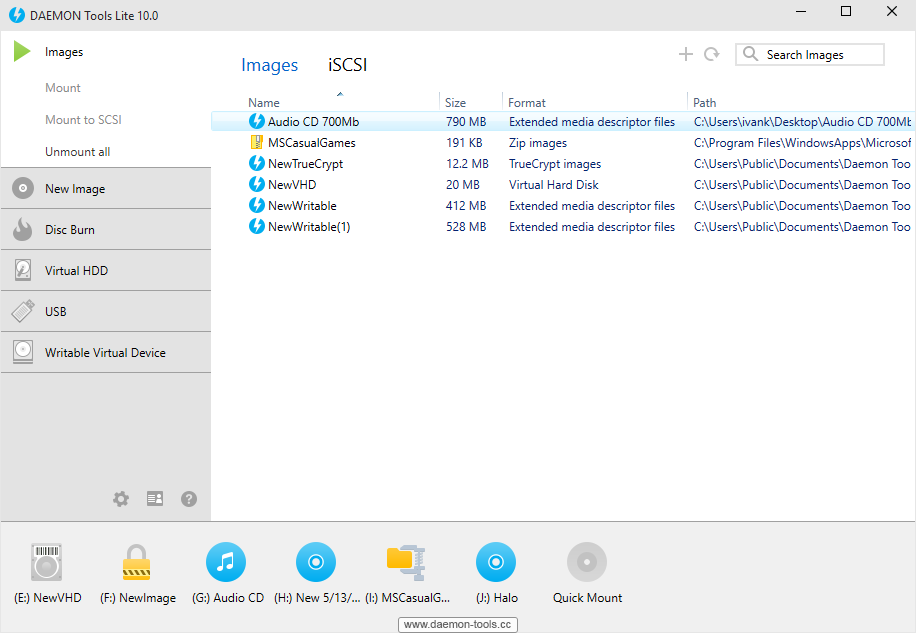This screenshot has height=633, width=916.
Task: Click Unmount all in sidebar
Action: (x=78, y=152)
